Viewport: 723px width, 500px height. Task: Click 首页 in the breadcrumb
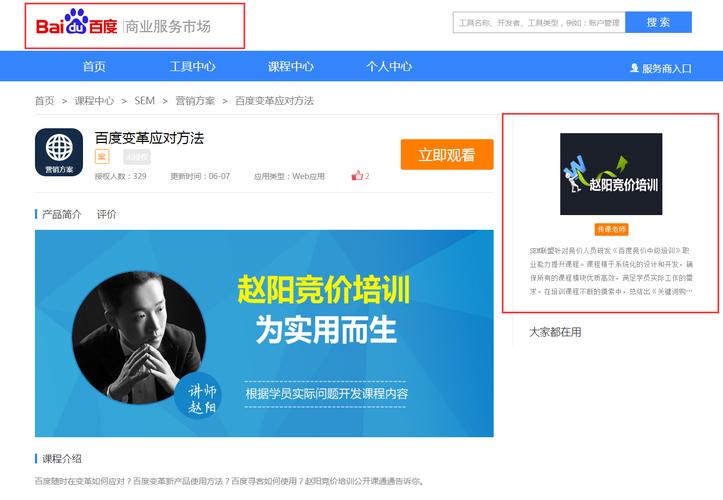[45, 101]
